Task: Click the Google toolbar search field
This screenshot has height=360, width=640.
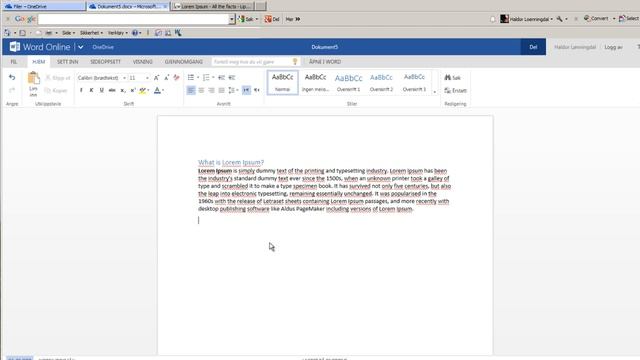Action: tap(133, 19)
